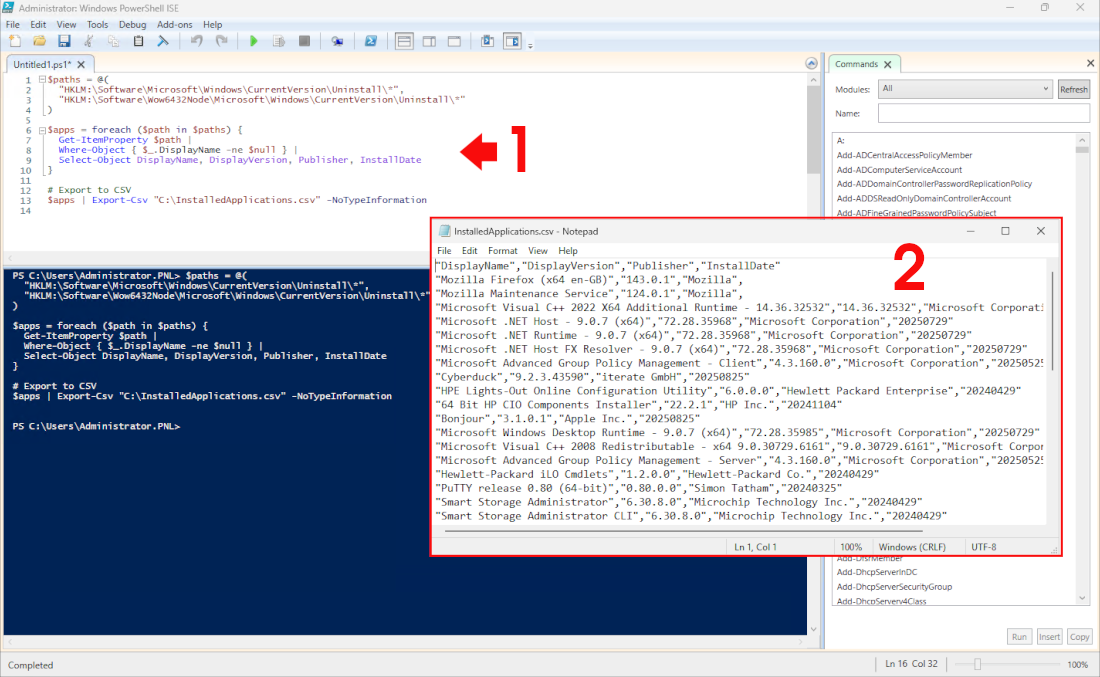Click the New Script toolbar icon

pos(14,41)
